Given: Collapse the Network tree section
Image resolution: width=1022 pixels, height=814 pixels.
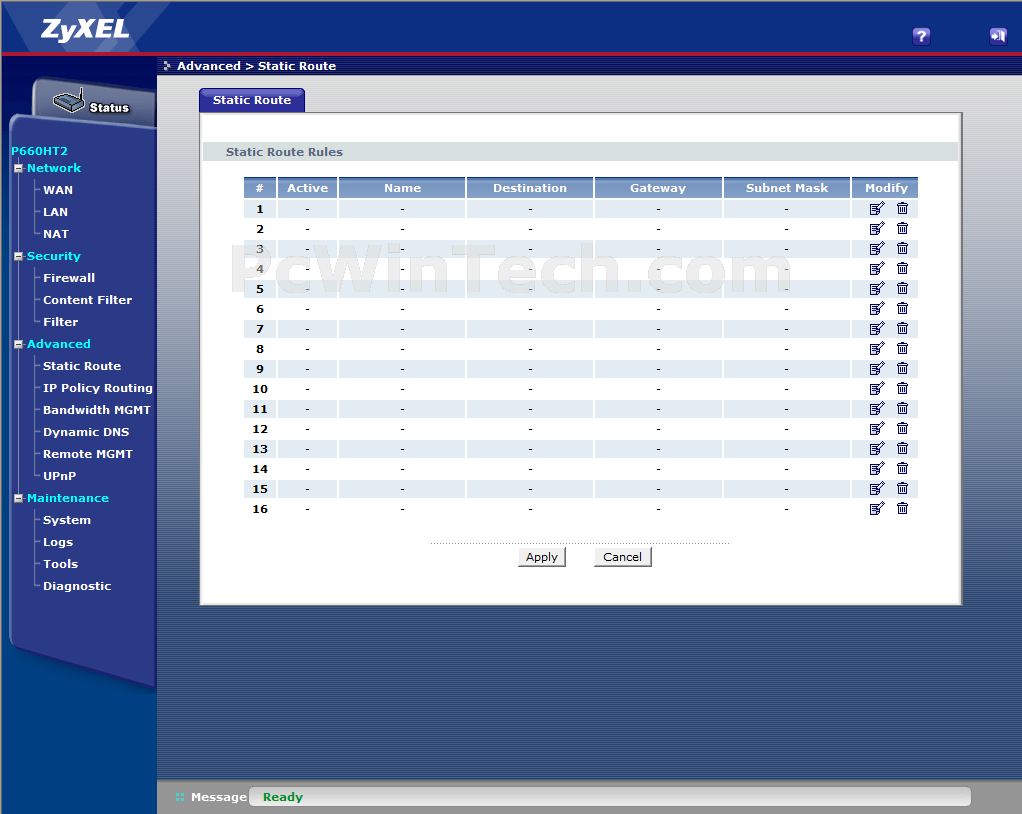Looking at the screenshot, I should pos(18,168).
